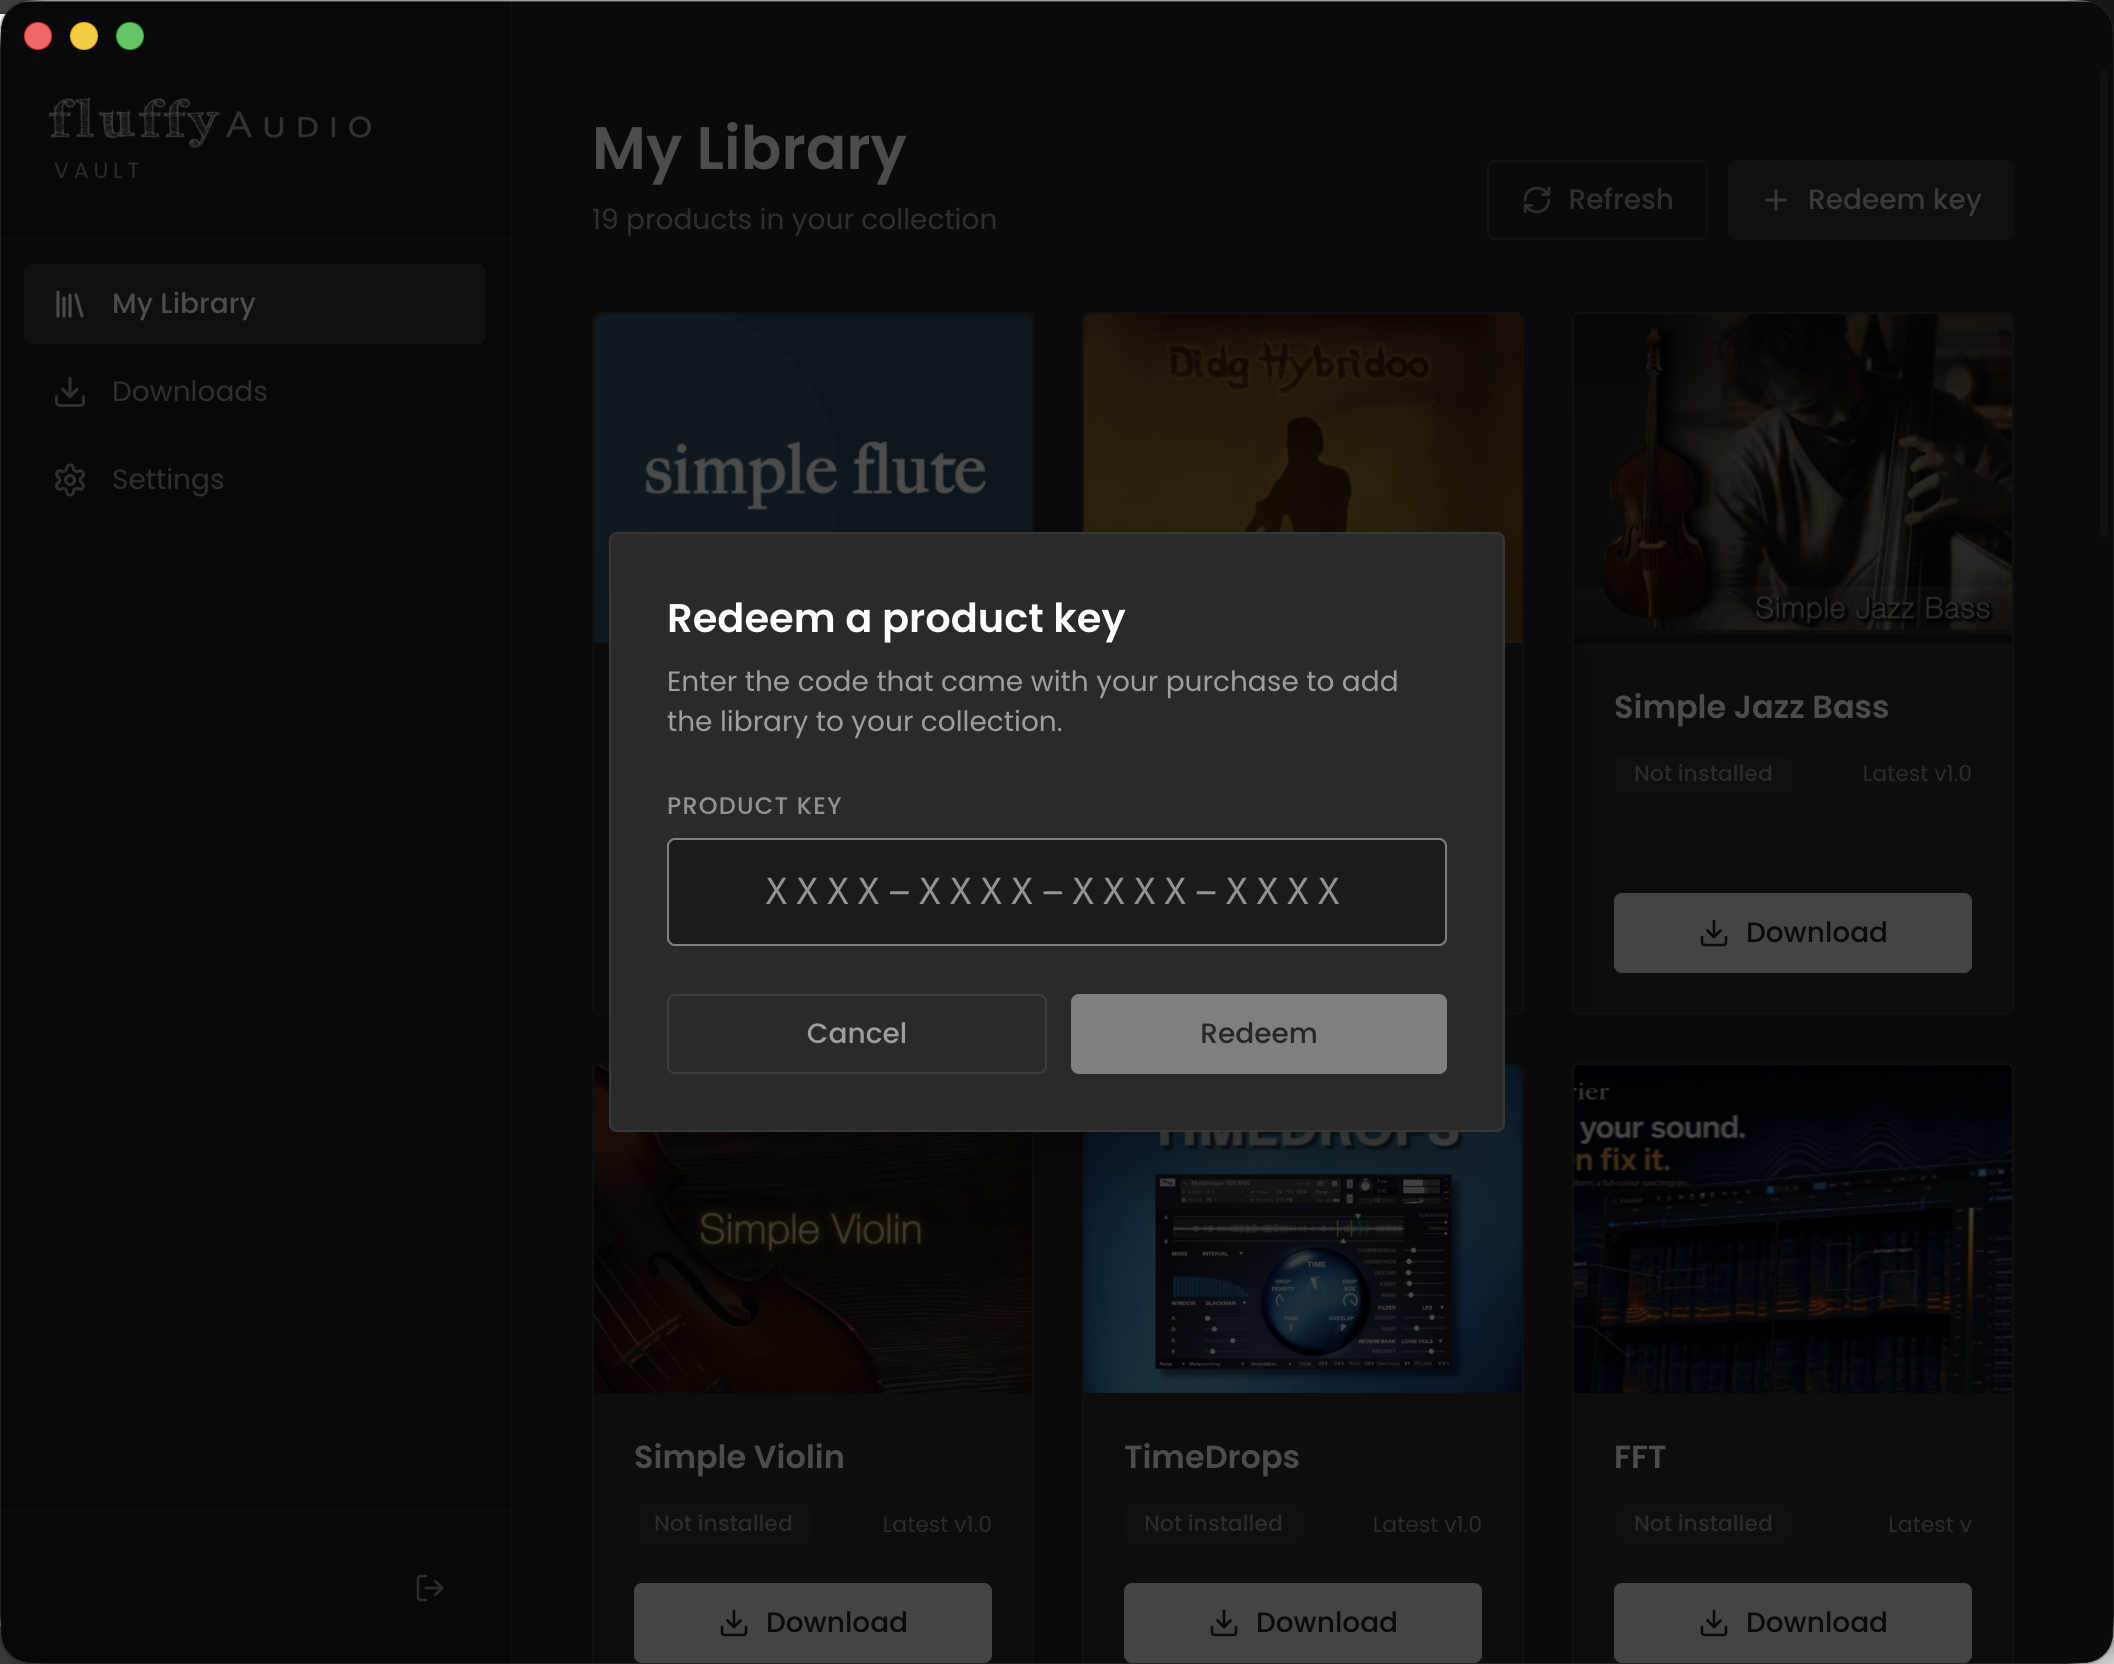
Task: Open the Downloads section
Action: (x=255, y=392)
